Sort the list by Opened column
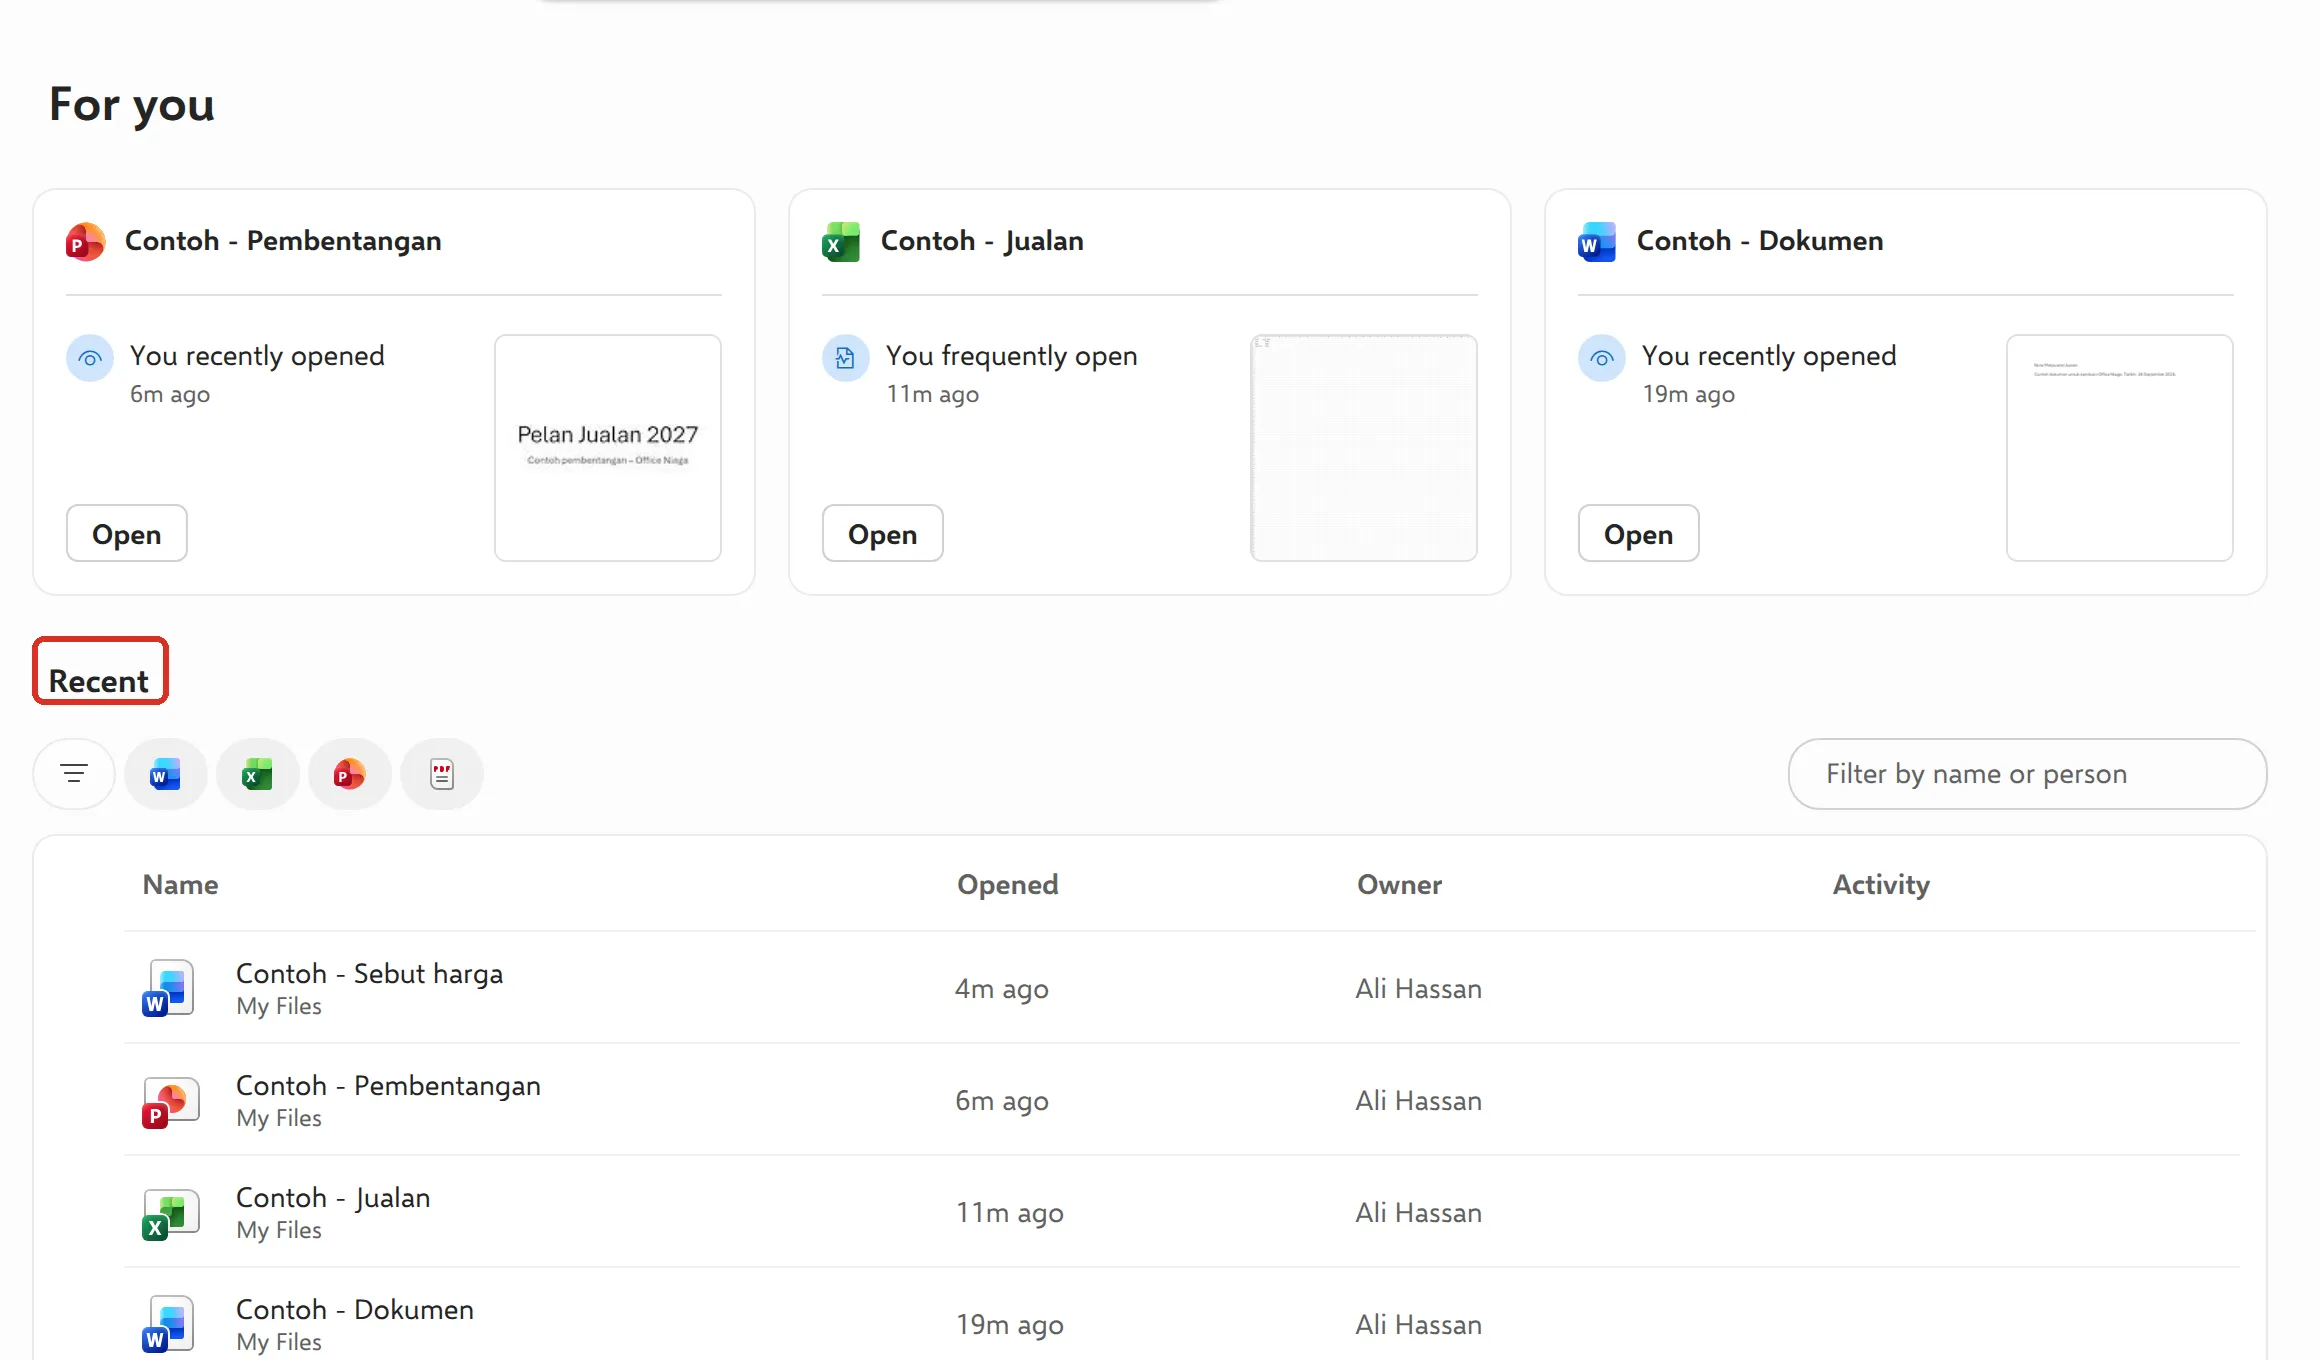The image size is (2320, 1360). point(1008,885)
